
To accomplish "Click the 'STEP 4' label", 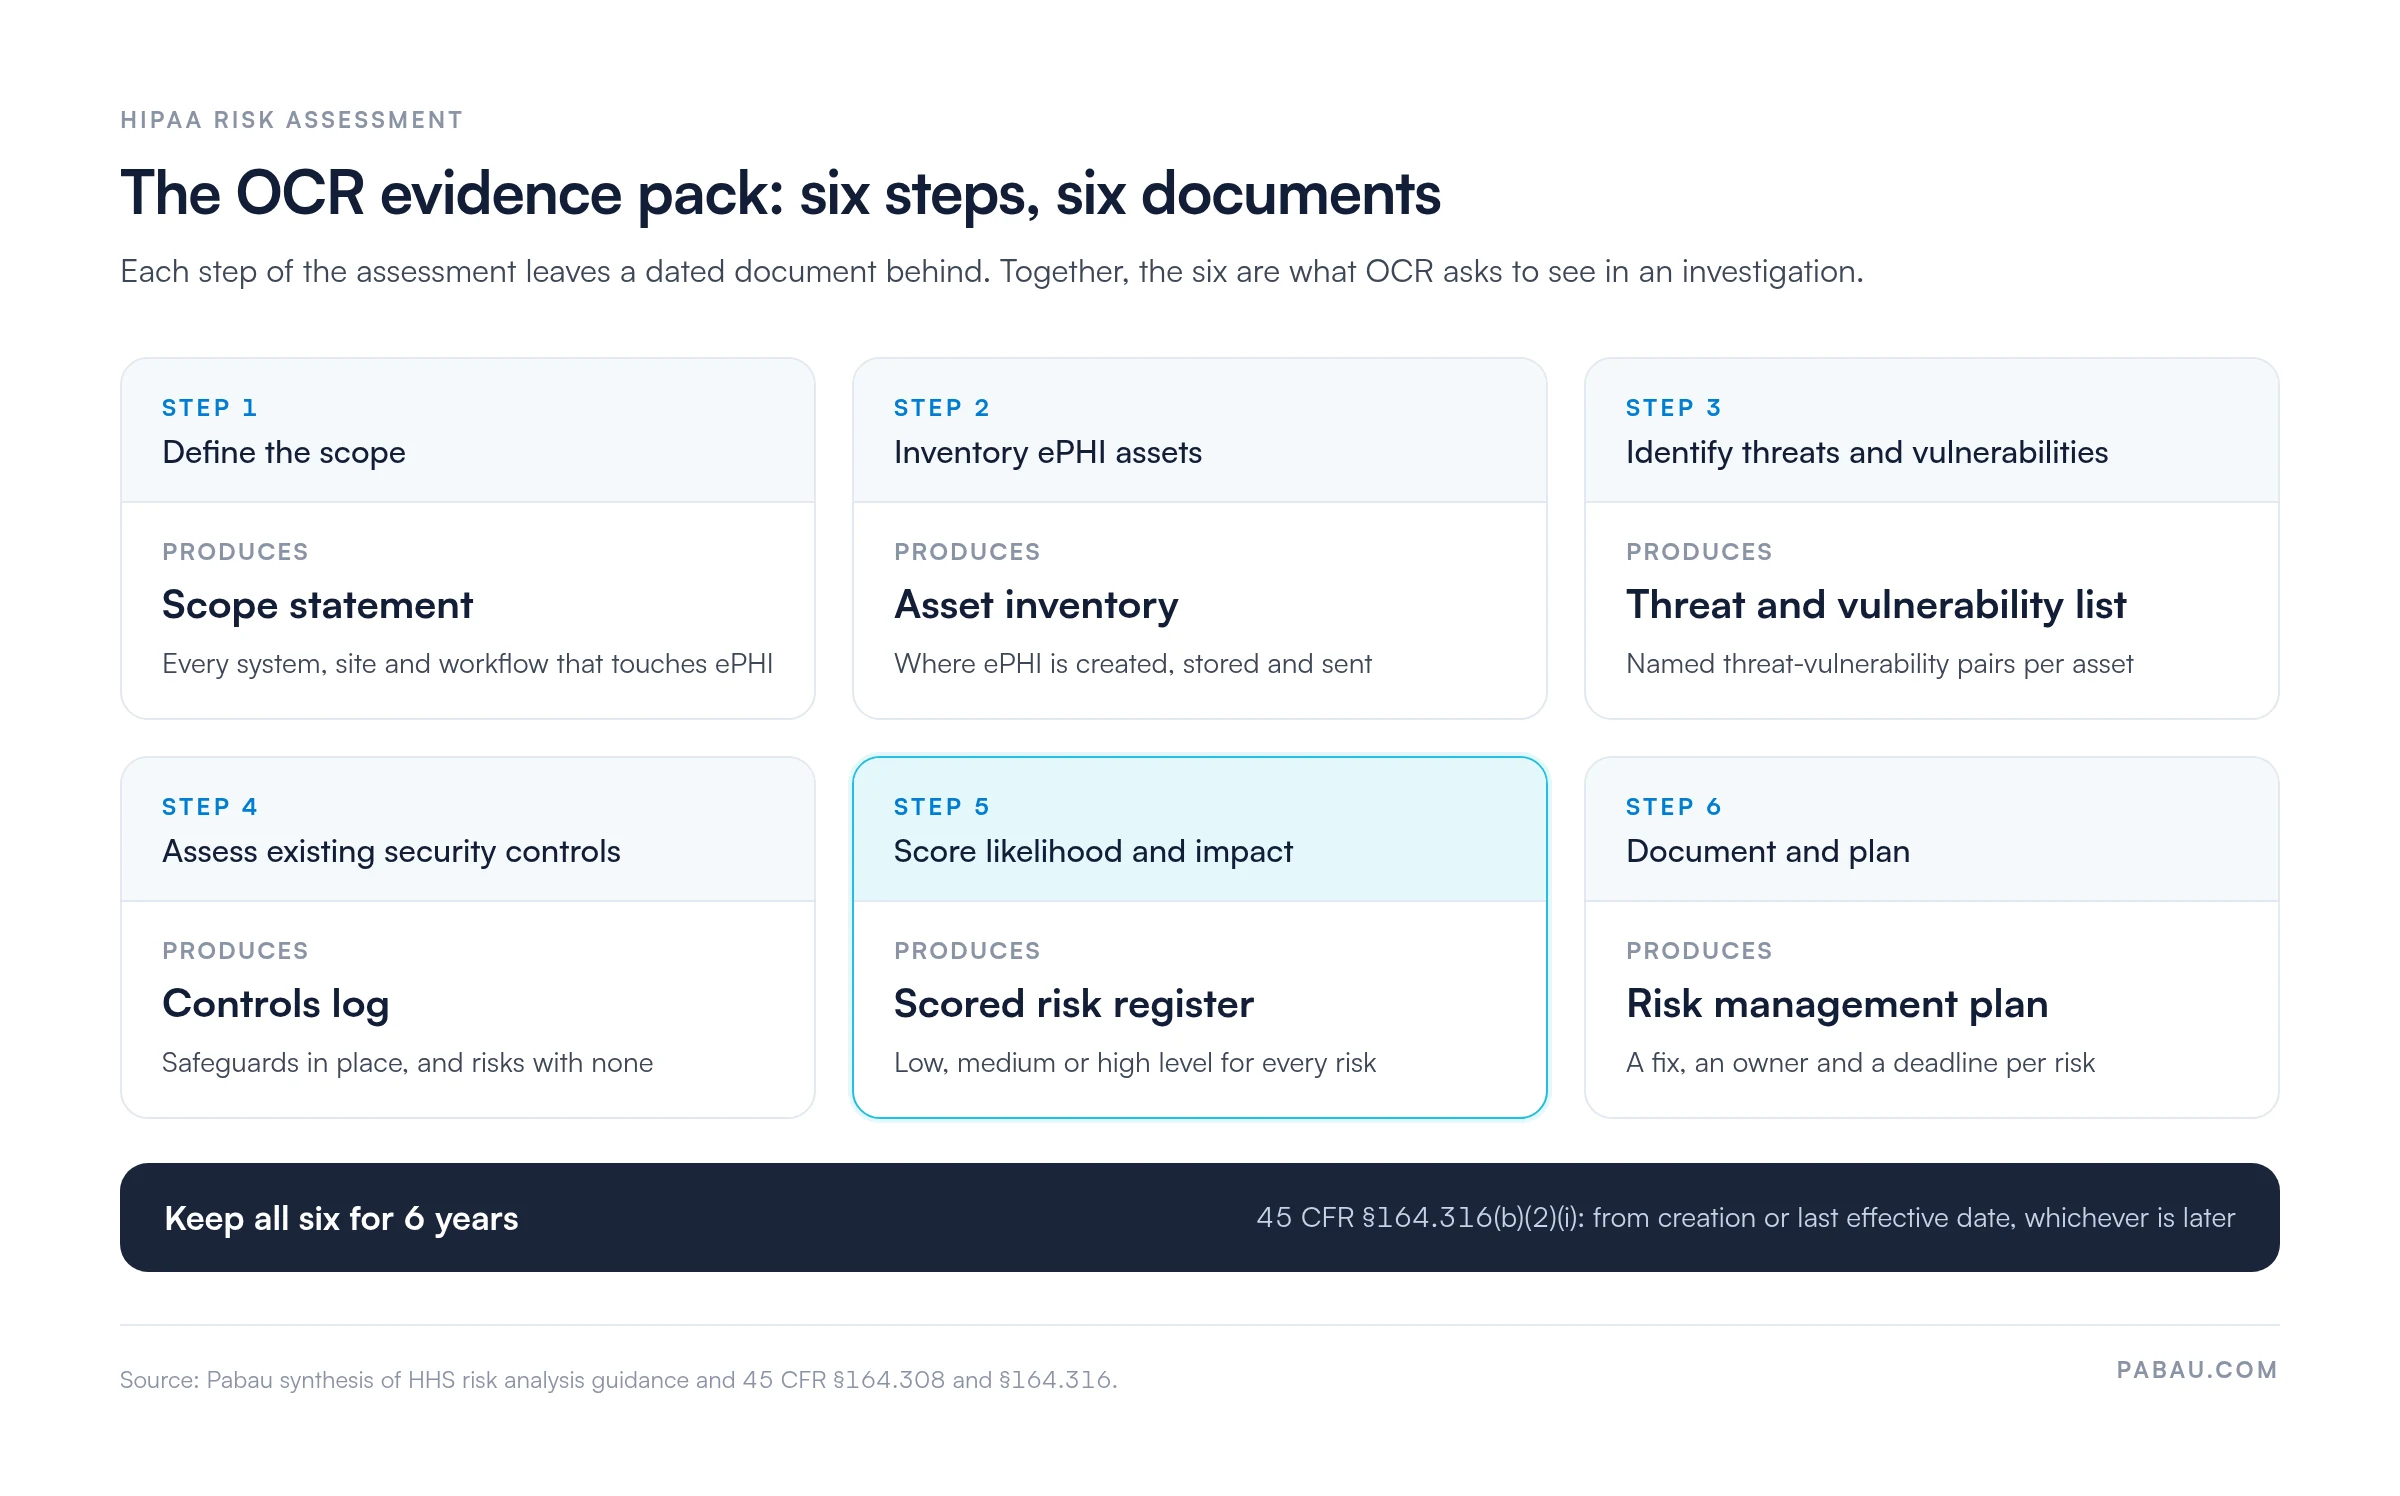I will click(210, 807).
